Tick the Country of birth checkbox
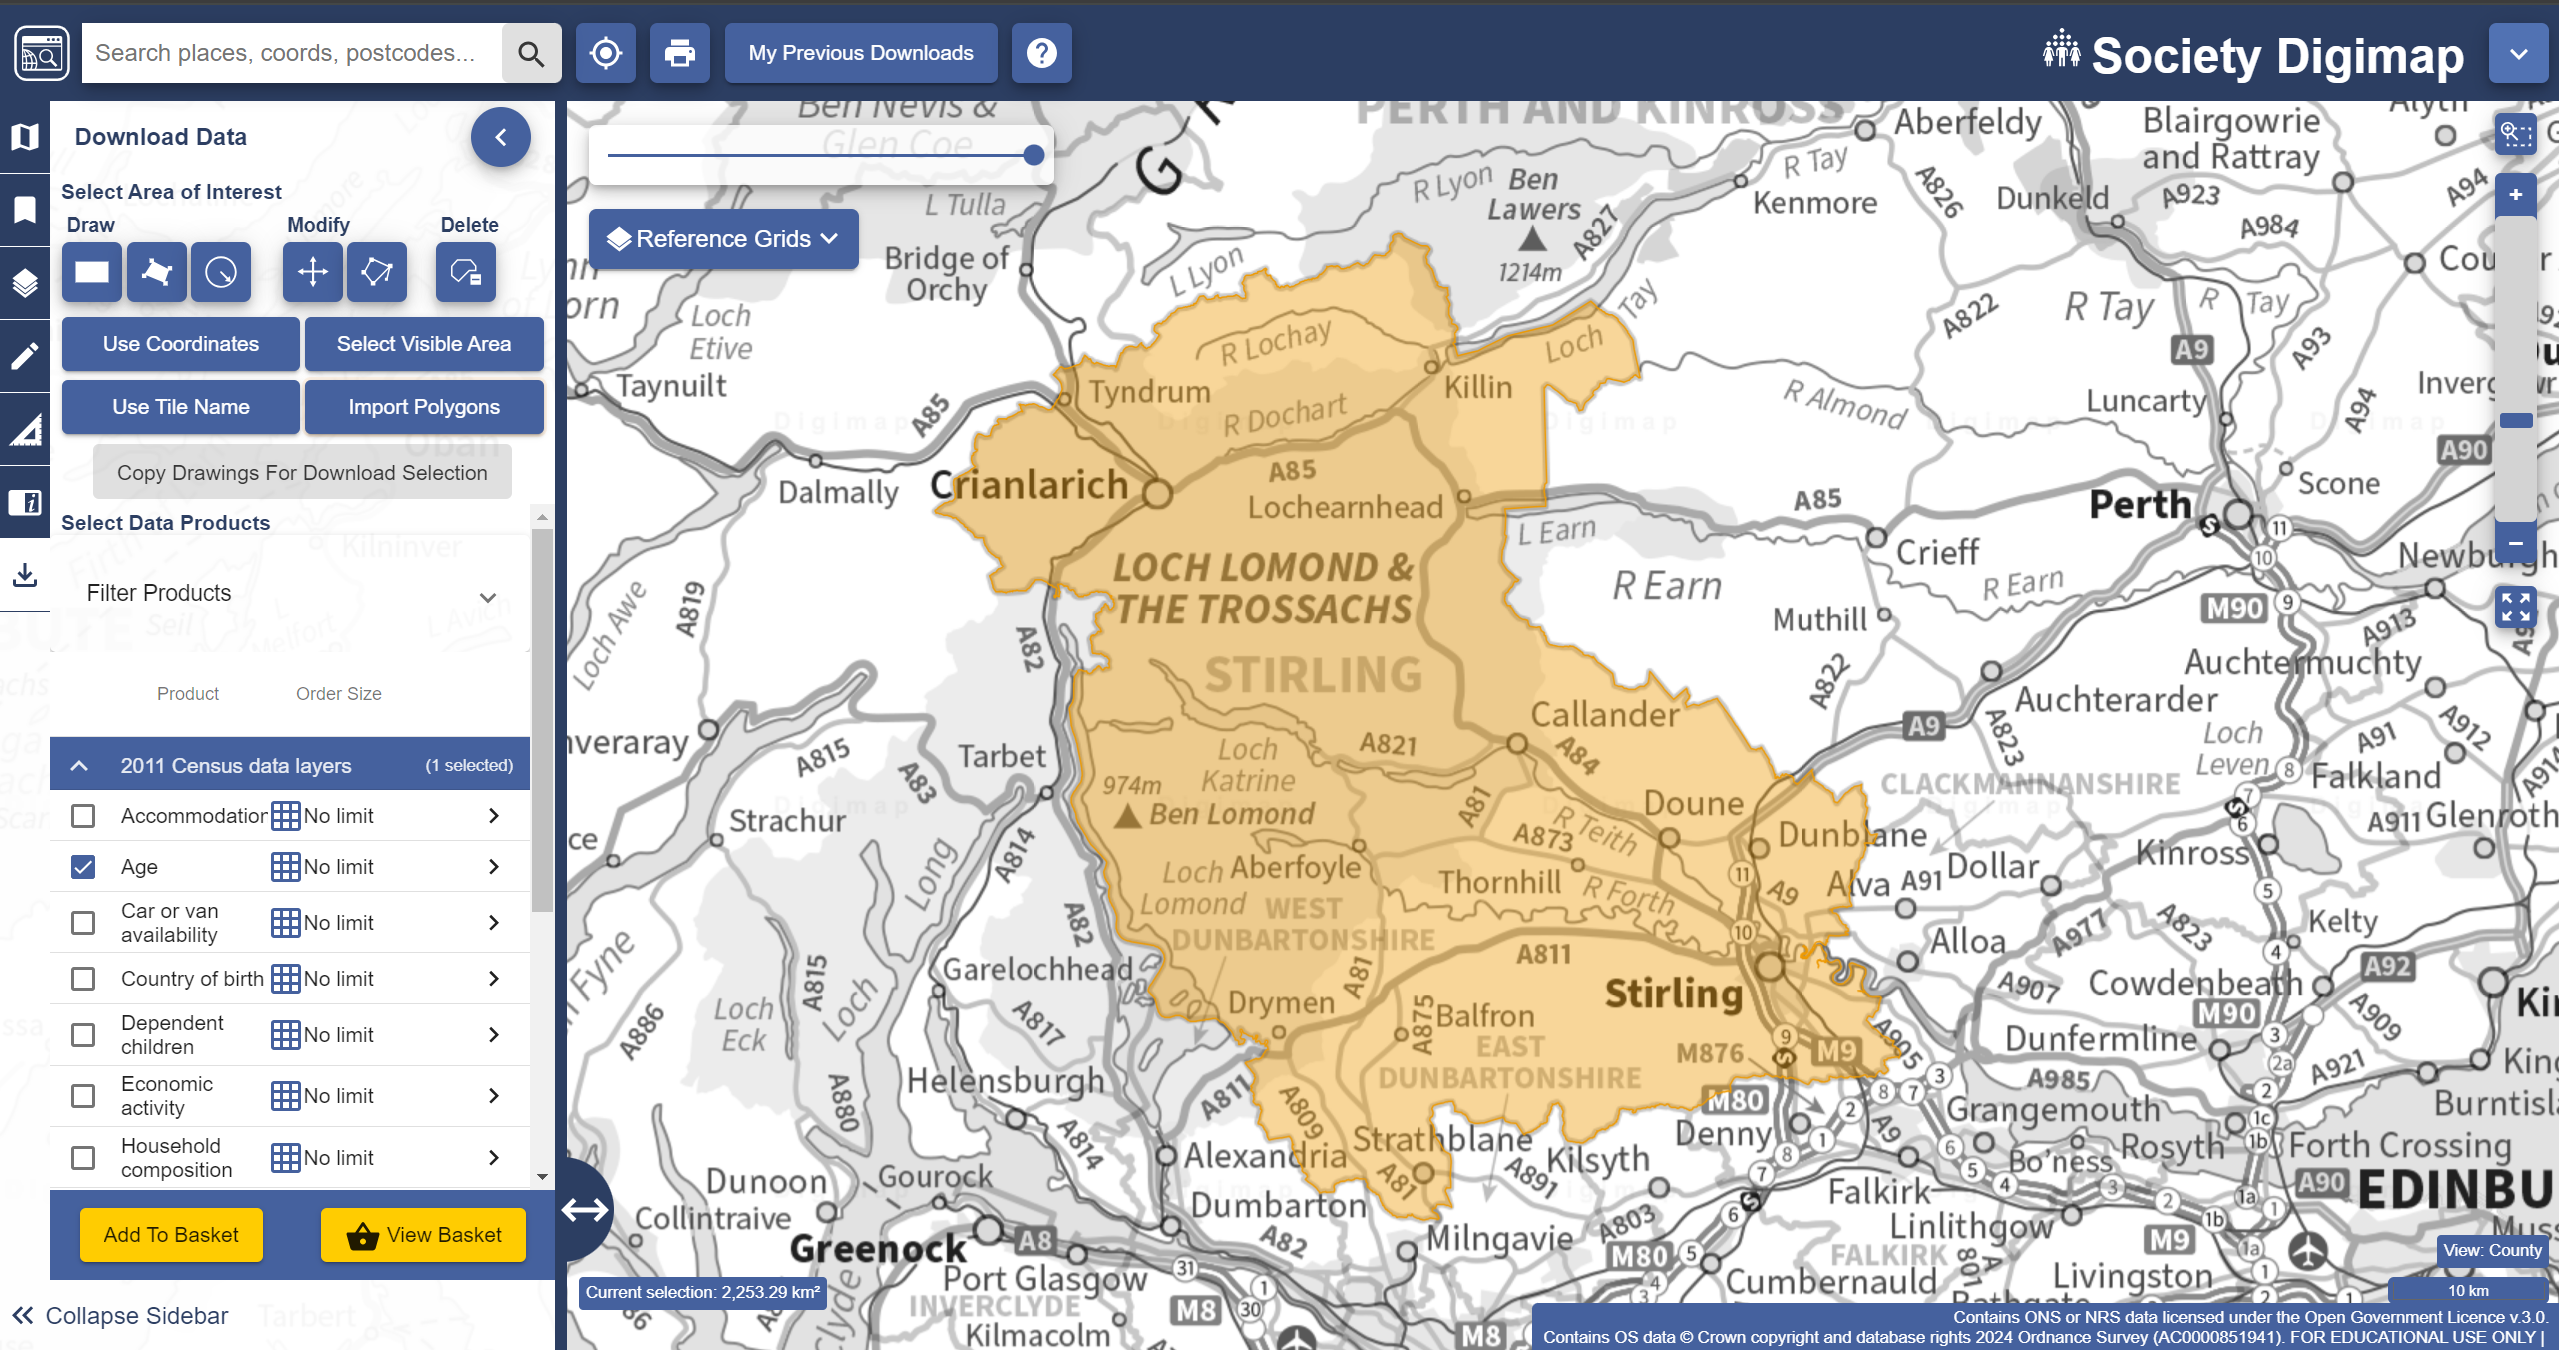Viewport: 2559px width, 1350px height. point(83,979)
